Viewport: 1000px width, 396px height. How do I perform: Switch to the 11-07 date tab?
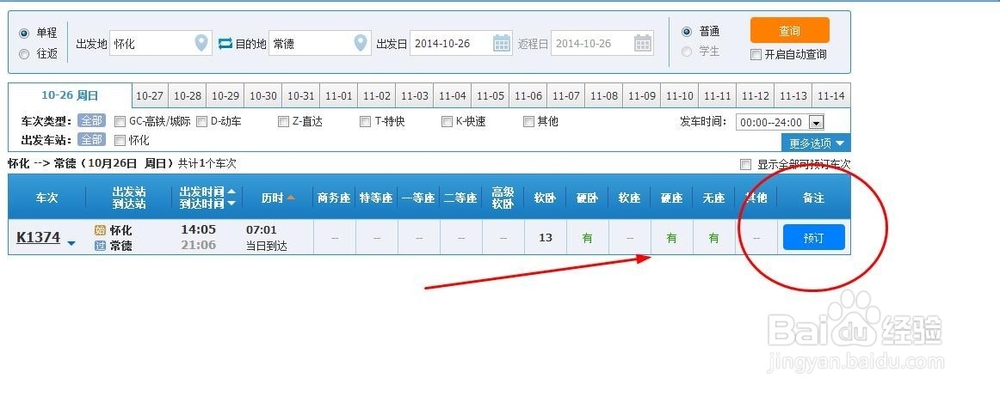point(566,96)
